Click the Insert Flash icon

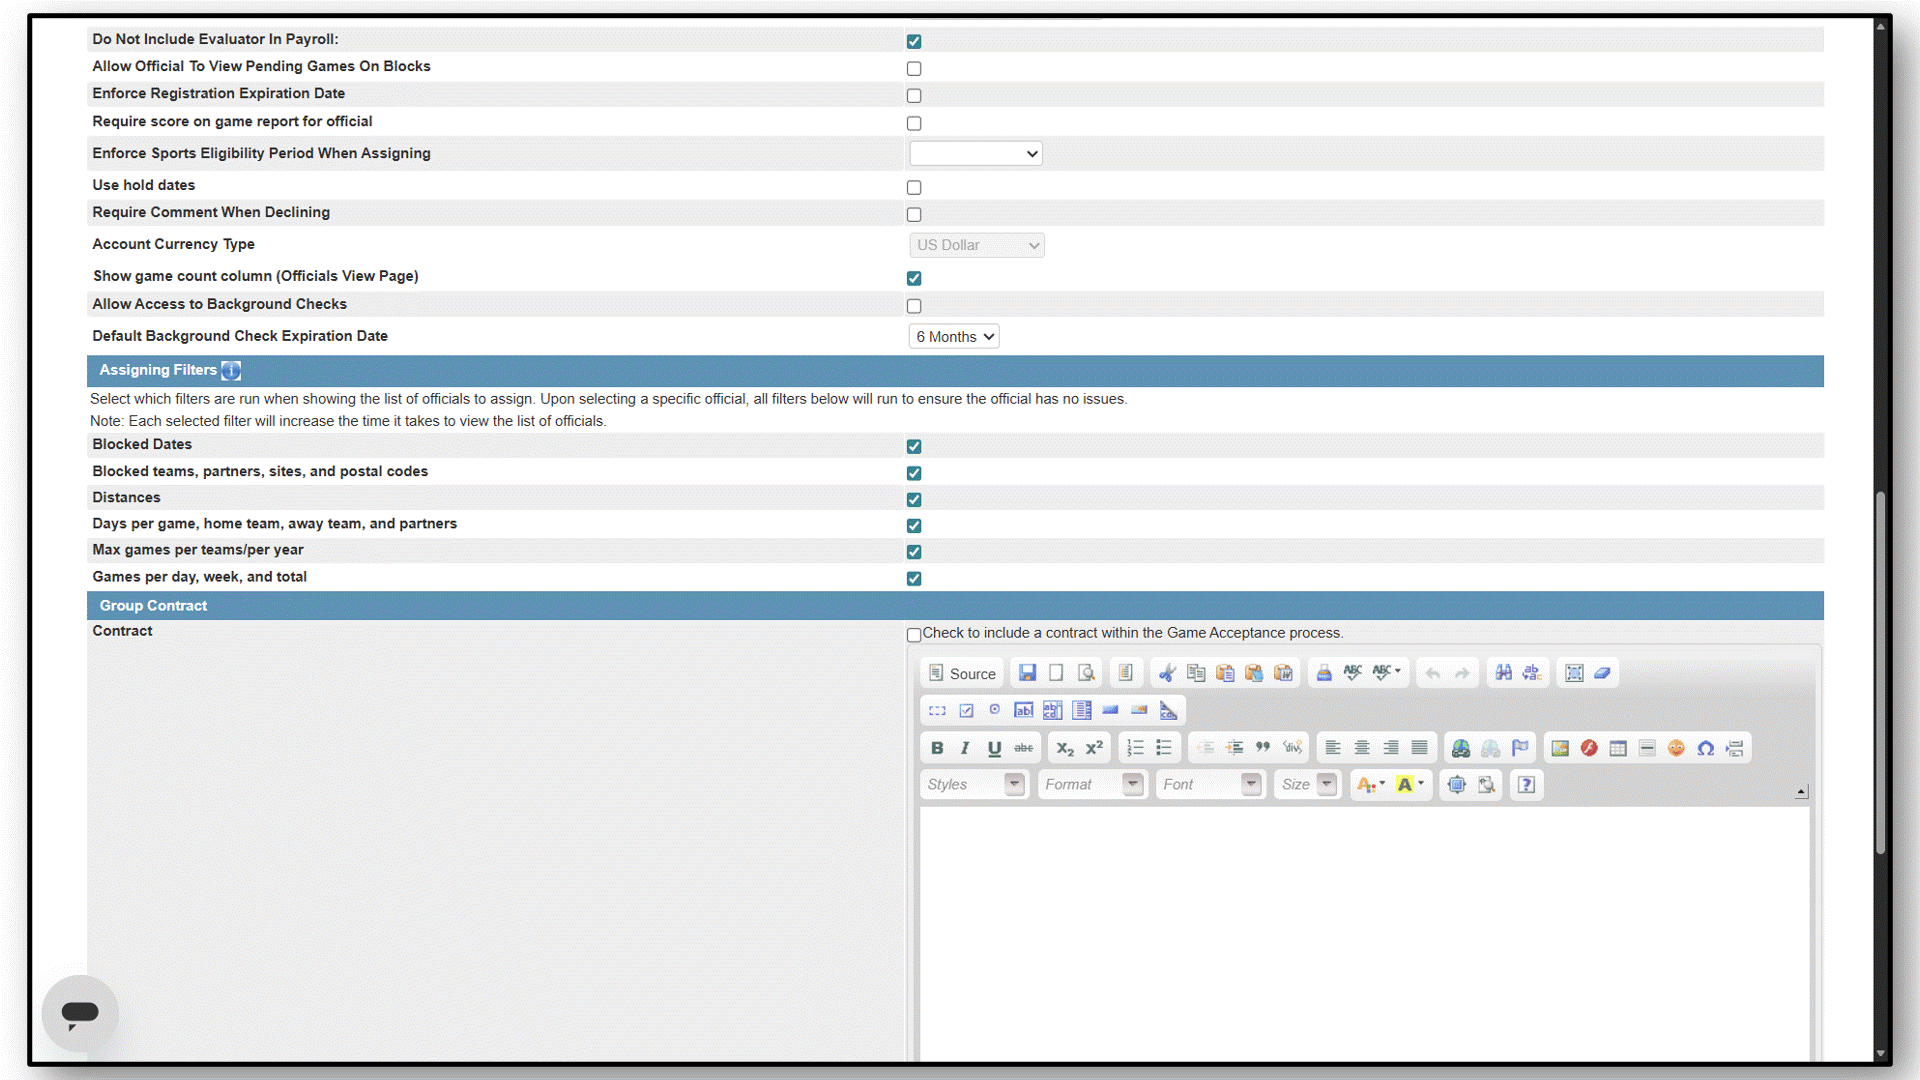point(1589,748)
